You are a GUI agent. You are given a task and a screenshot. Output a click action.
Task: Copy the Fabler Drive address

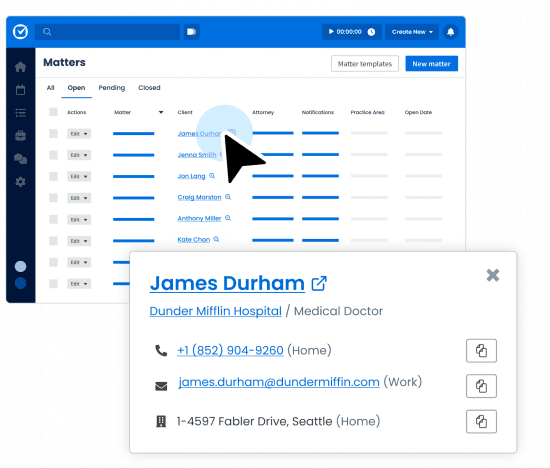[x=481, y=421]
